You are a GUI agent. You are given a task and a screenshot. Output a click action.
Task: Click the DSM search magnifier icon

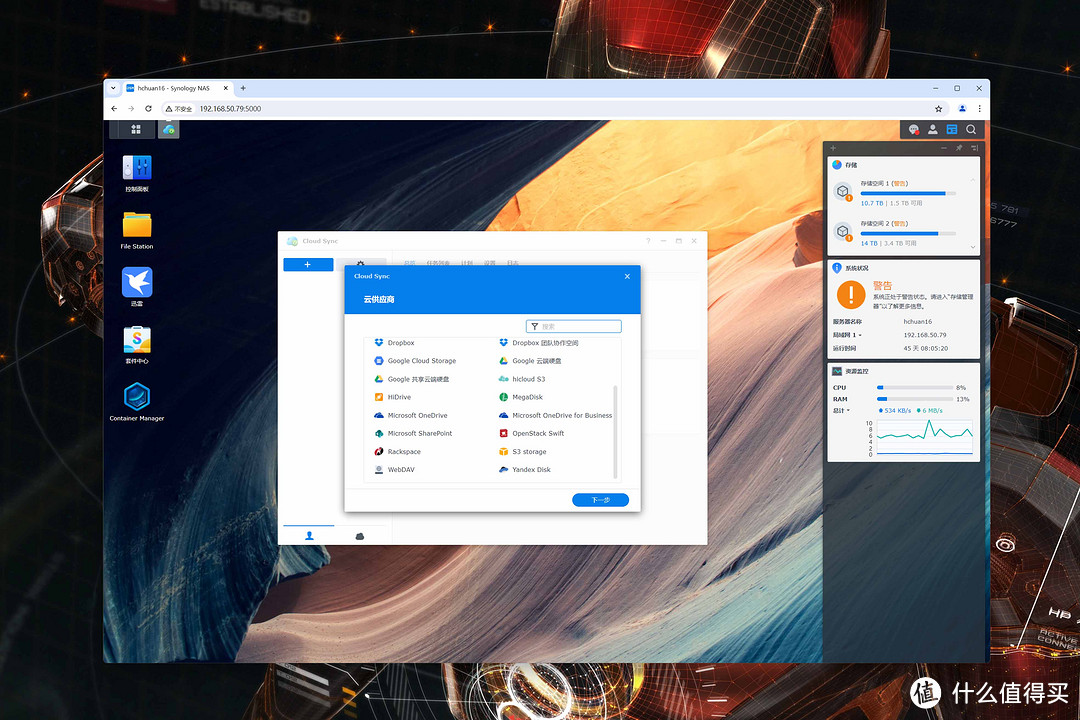click(971, 129)
